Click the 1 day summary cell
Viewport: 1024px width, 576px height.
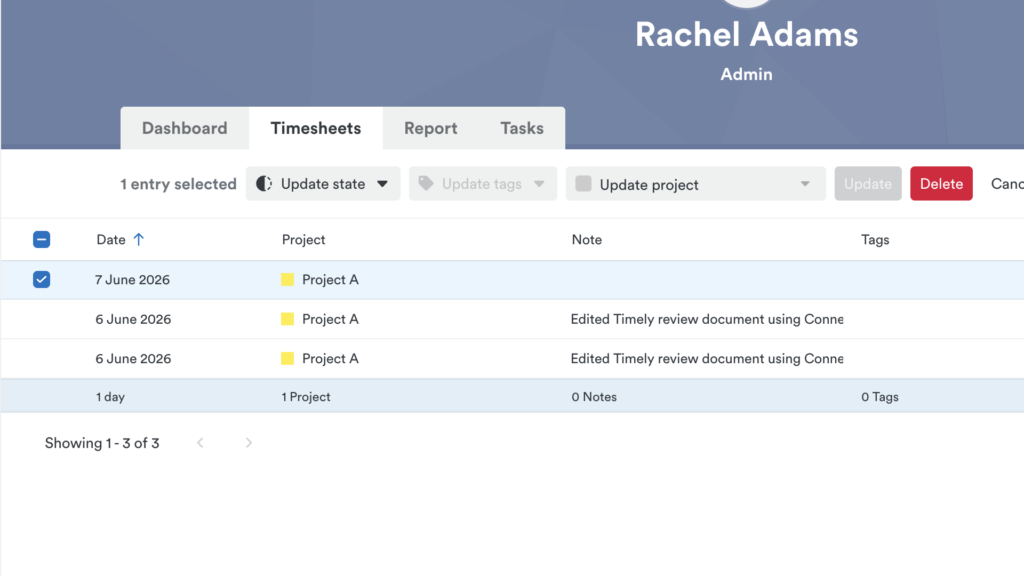(x=110, y=397)
